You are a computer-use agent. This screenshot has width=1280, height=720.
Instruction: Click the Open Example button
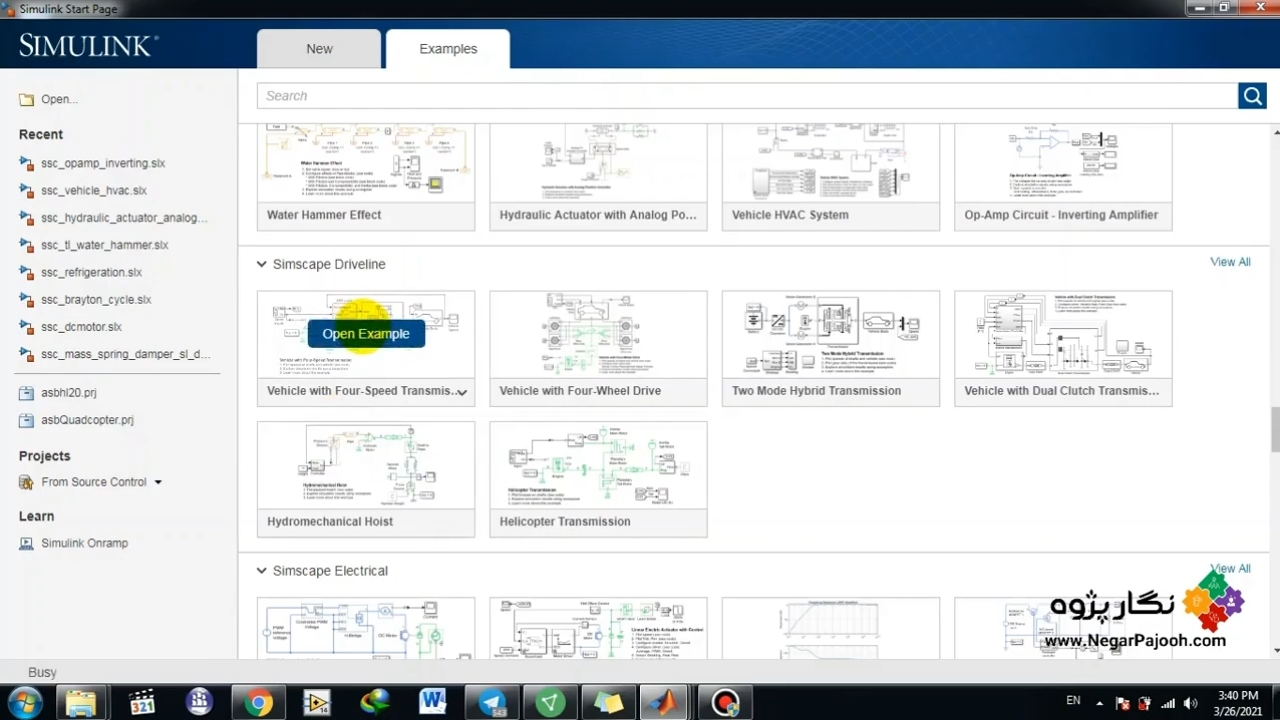[x=366, y=334]
